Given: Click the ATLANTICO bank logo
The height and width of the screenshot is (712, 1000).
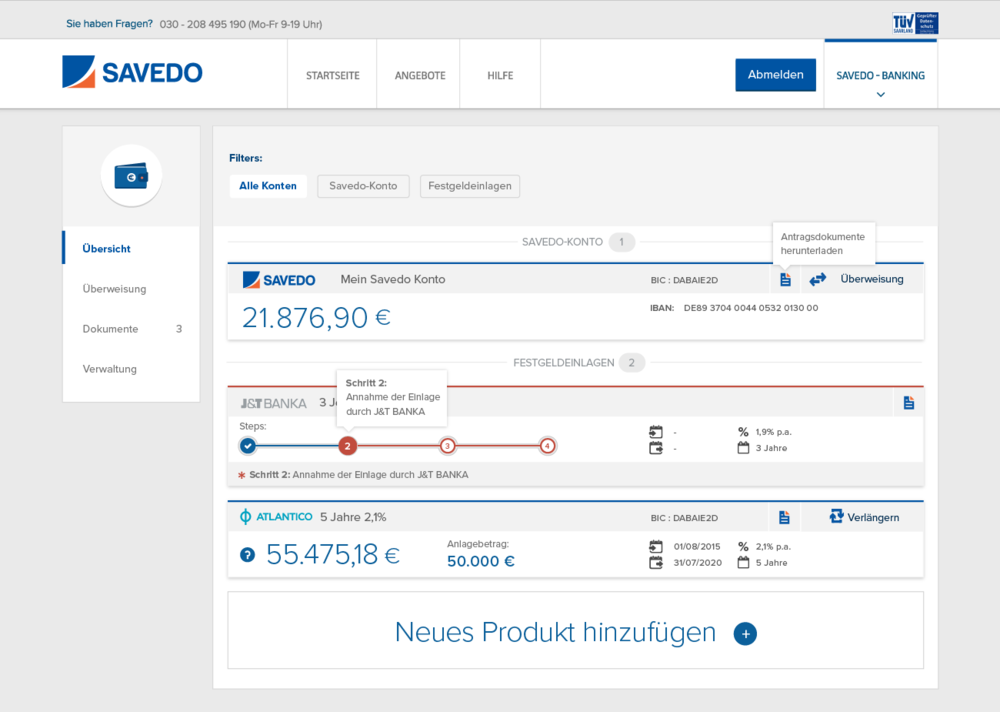Looking at the screenshot, I should [x=276, y=517].
